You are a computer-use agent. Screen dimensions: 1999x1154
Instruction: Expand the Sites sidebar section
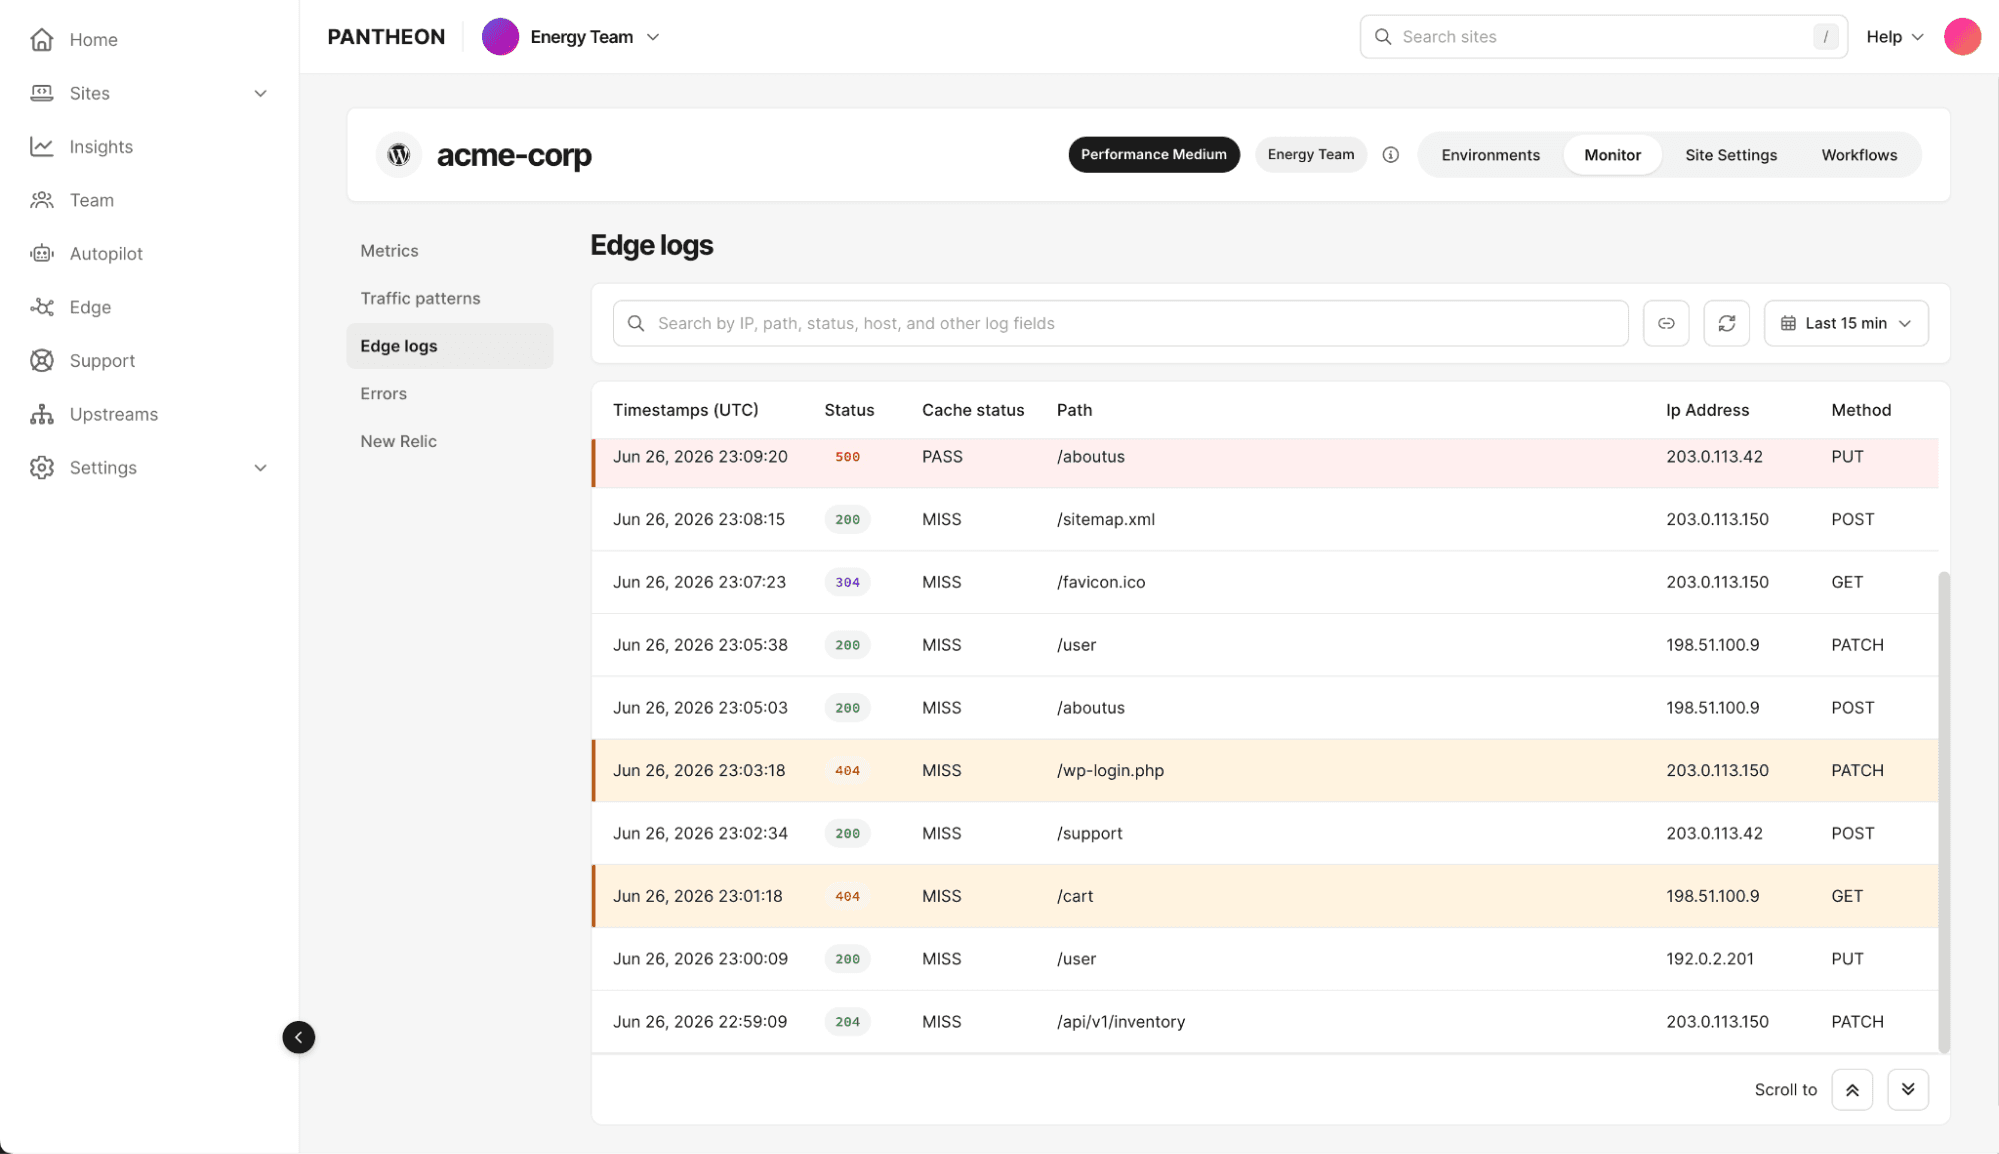[260, 93]
